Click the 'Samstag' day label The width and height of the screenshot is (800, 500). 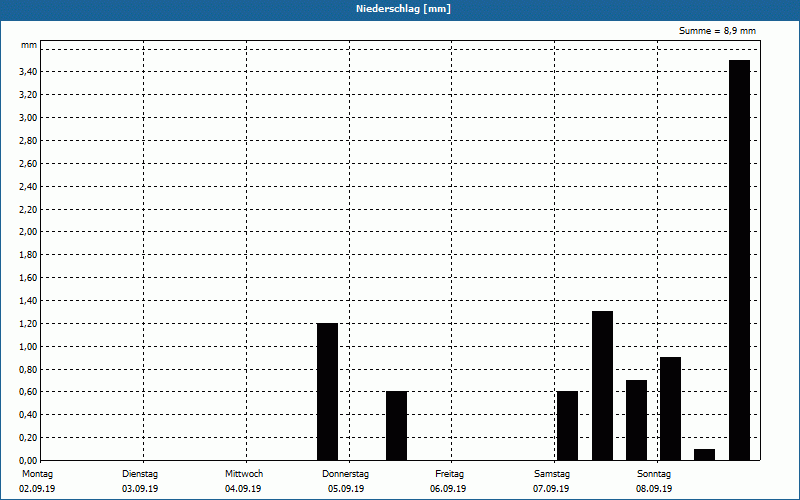552,474
